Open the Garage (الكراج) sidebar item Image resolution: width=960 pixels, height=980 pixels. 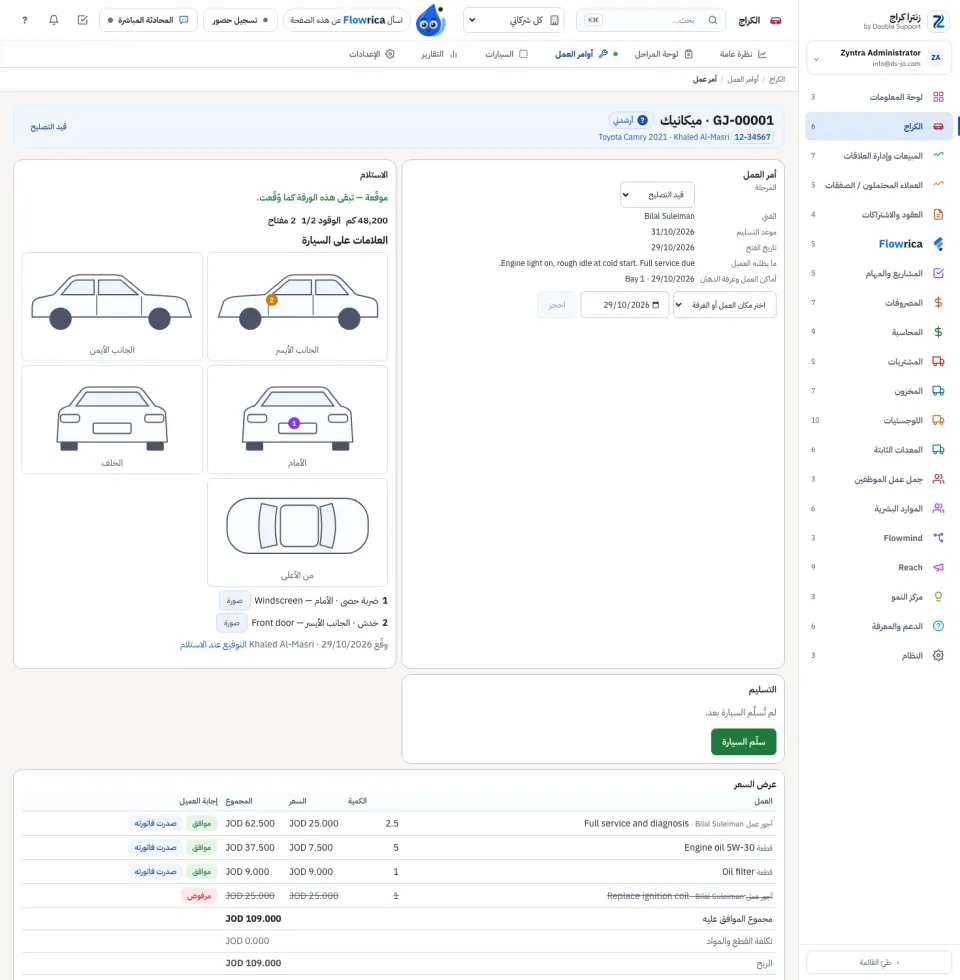click(879, 126)
